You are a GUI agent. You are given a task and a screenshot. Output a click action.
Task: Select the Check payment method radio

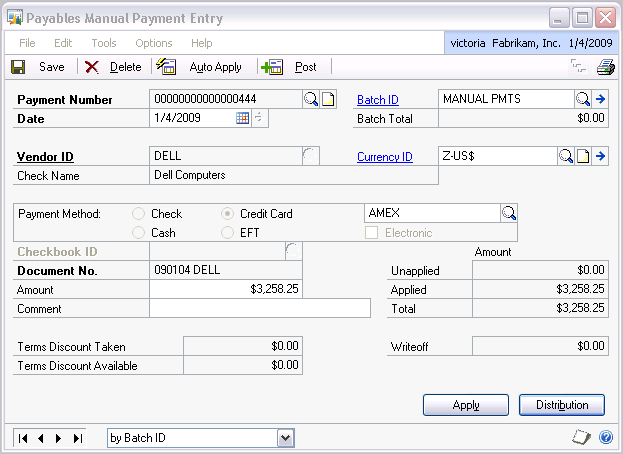[x=138, y=214]
